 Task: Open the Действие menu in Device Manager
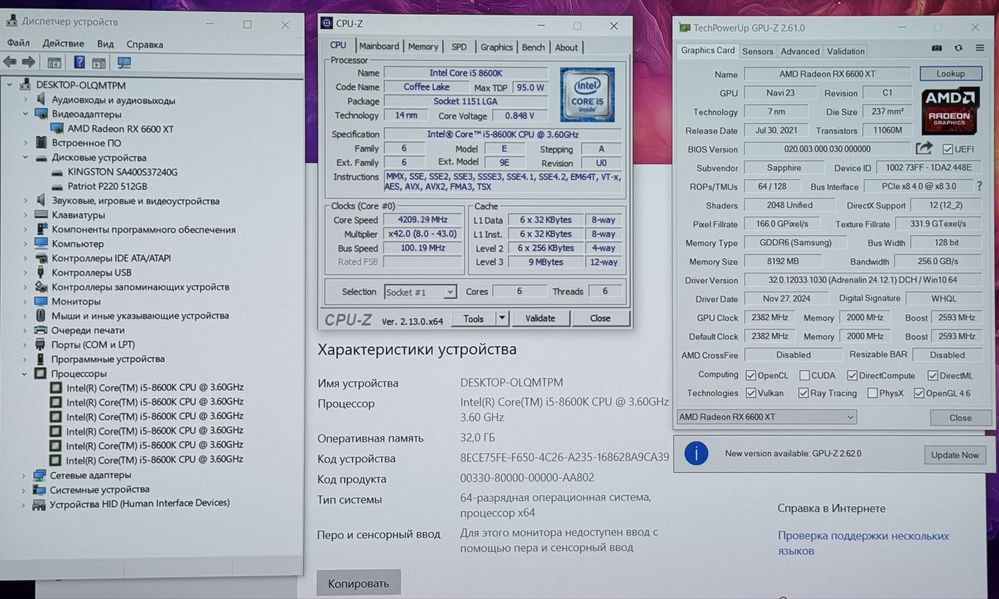tap(63, 43)
